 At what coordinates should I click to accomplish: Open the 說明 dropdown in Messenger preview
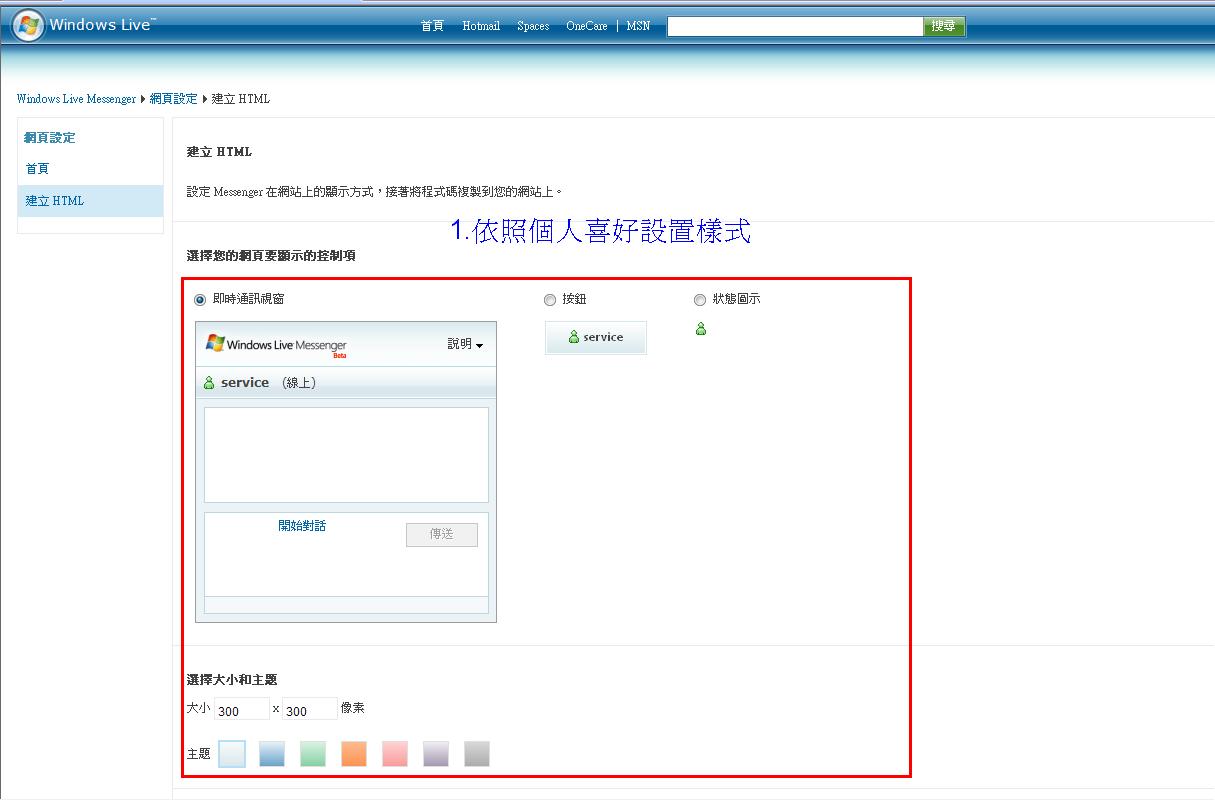[x=465, y=344]
